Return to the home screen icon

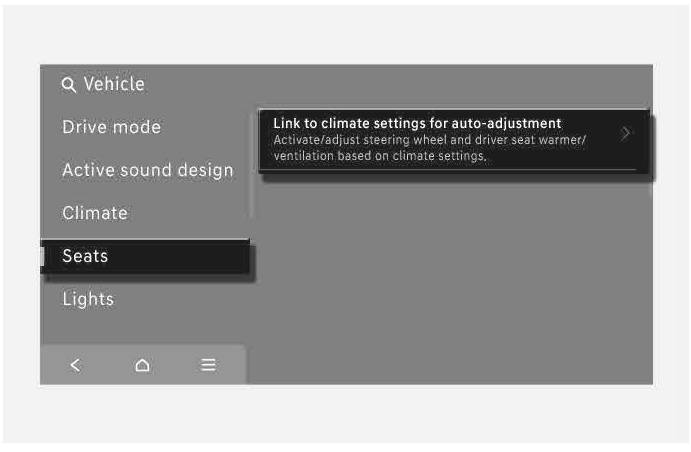point(142,365)
